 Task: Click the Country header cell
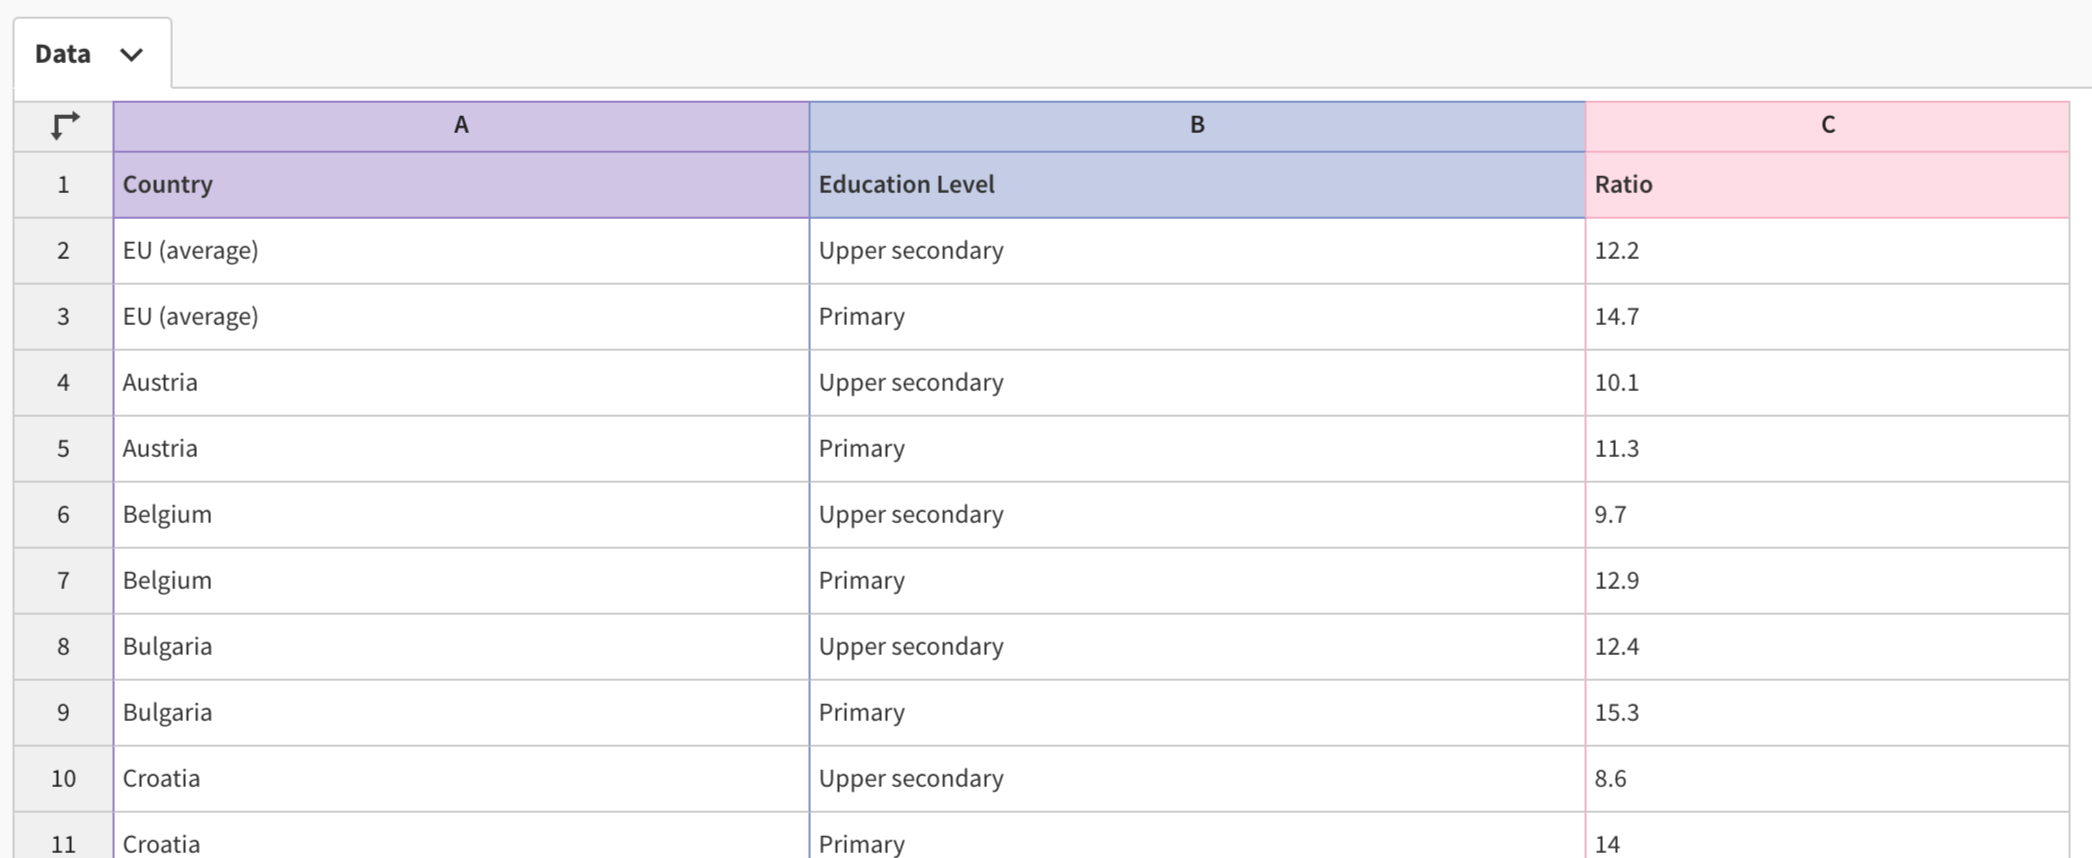tap(461, 185)
